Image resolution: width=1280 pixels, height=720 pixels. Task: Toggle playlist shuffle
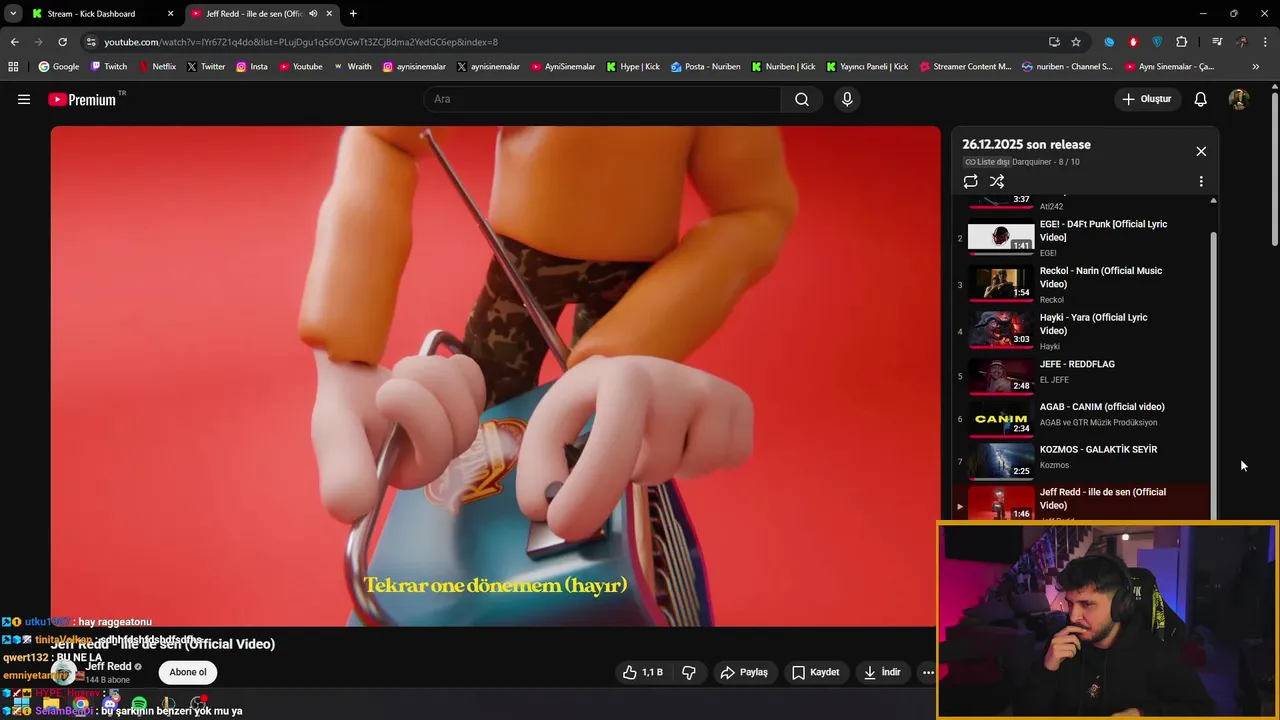coord(997,181)
